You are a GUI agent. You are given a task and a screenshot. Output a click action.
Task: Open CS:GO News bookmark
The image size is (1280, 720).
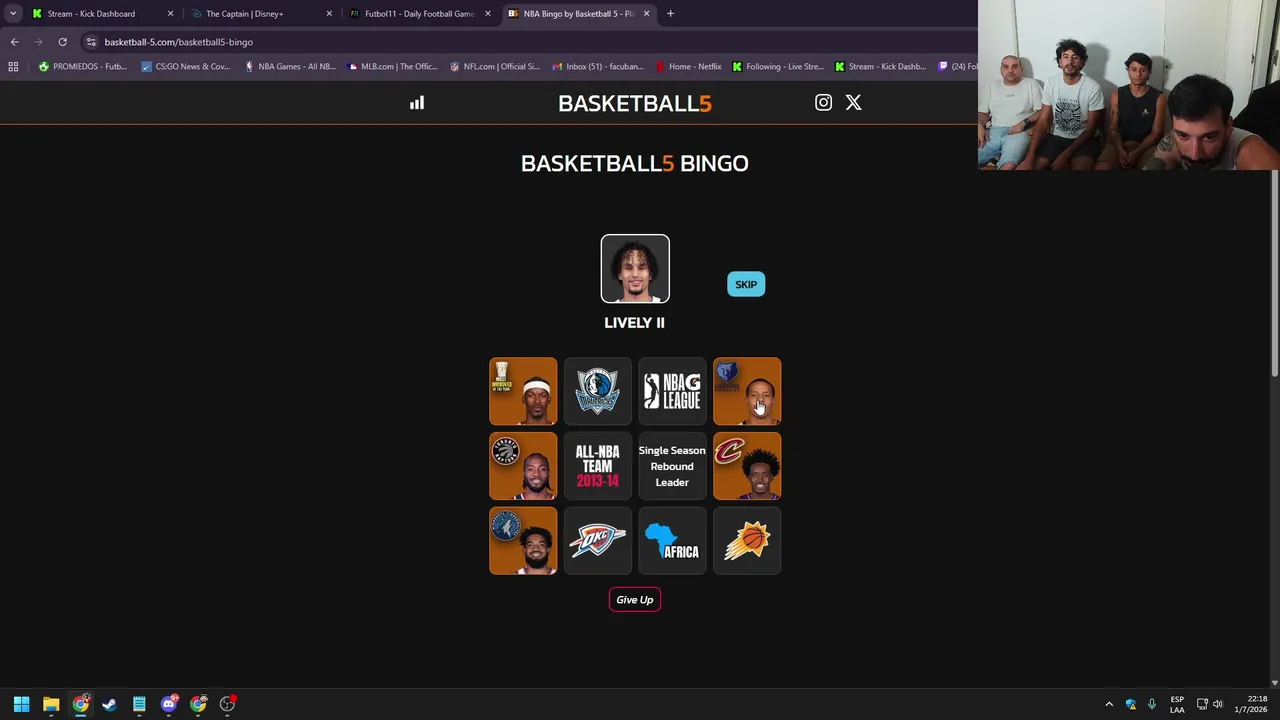(186, 67)
